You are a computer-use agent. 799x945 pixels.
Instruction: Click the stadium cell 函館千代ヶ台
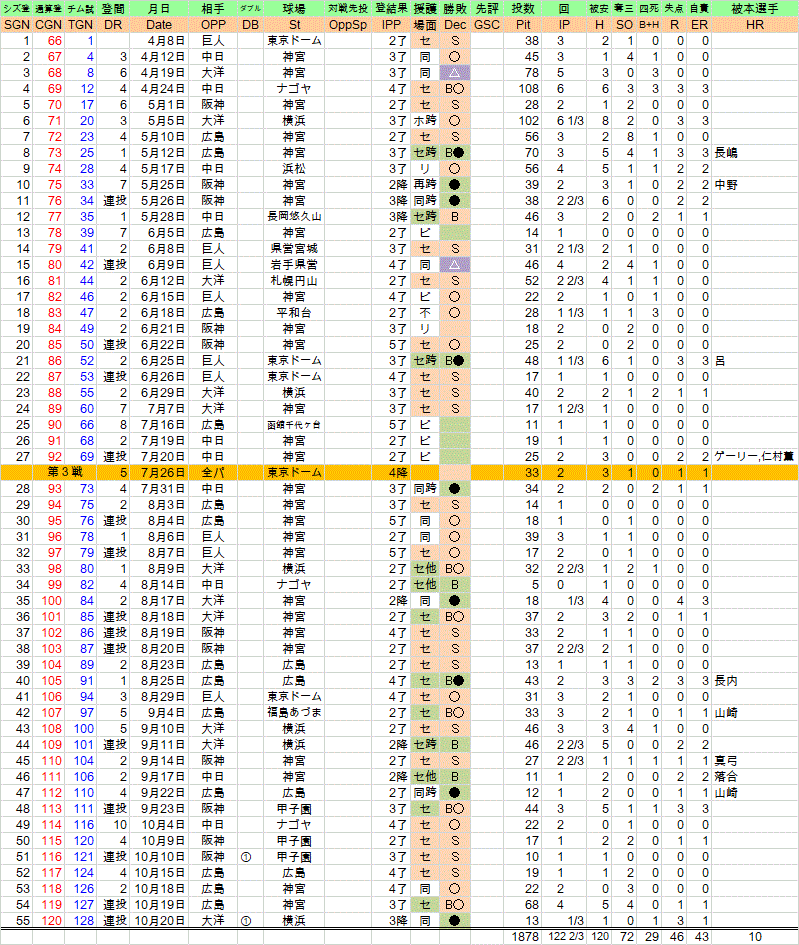294,424
